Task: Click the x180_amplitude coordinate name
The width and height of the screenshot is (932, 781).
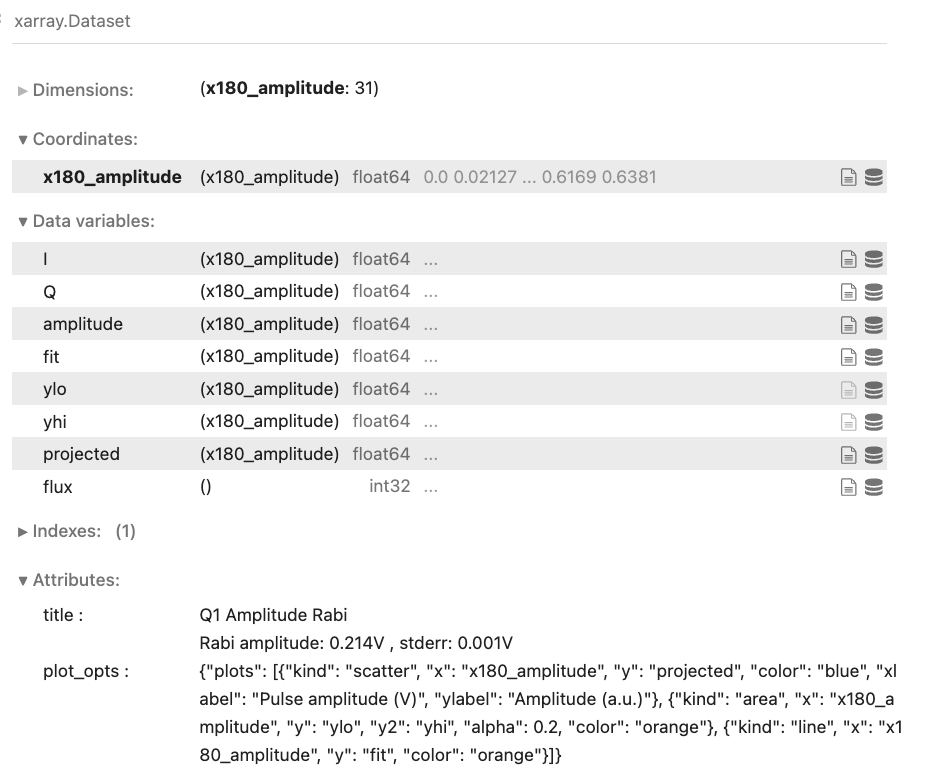Action: [112, 177]
